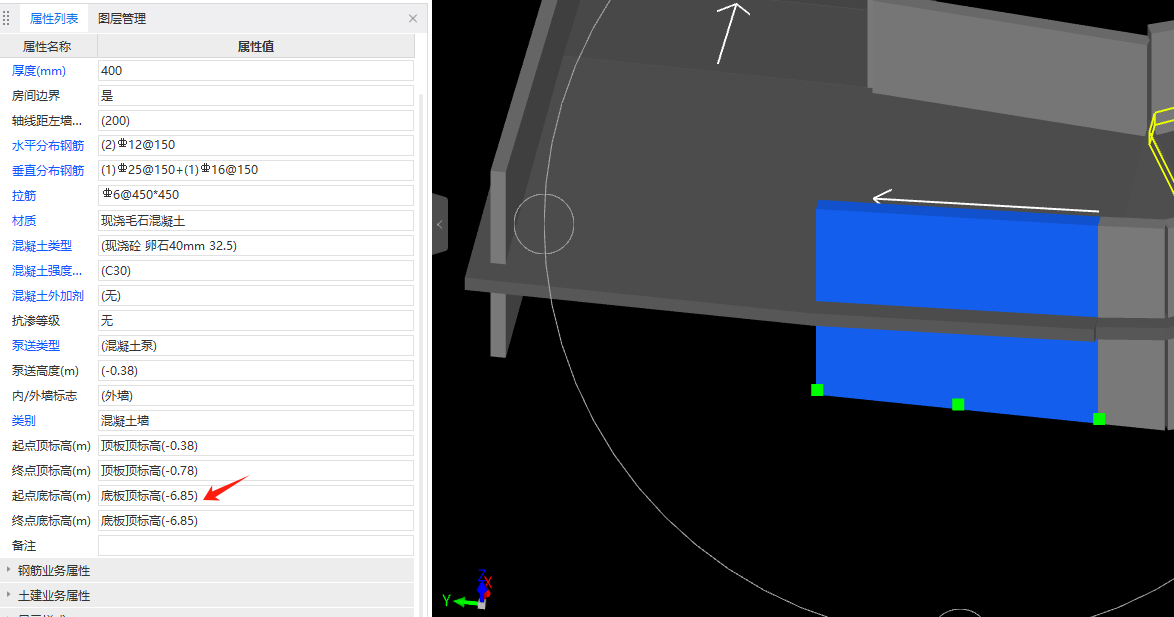Open the 混凝土强度 value (C30)
This screenshot has width=1174, height=617.
pyautogui.click(x=256, y=270)
